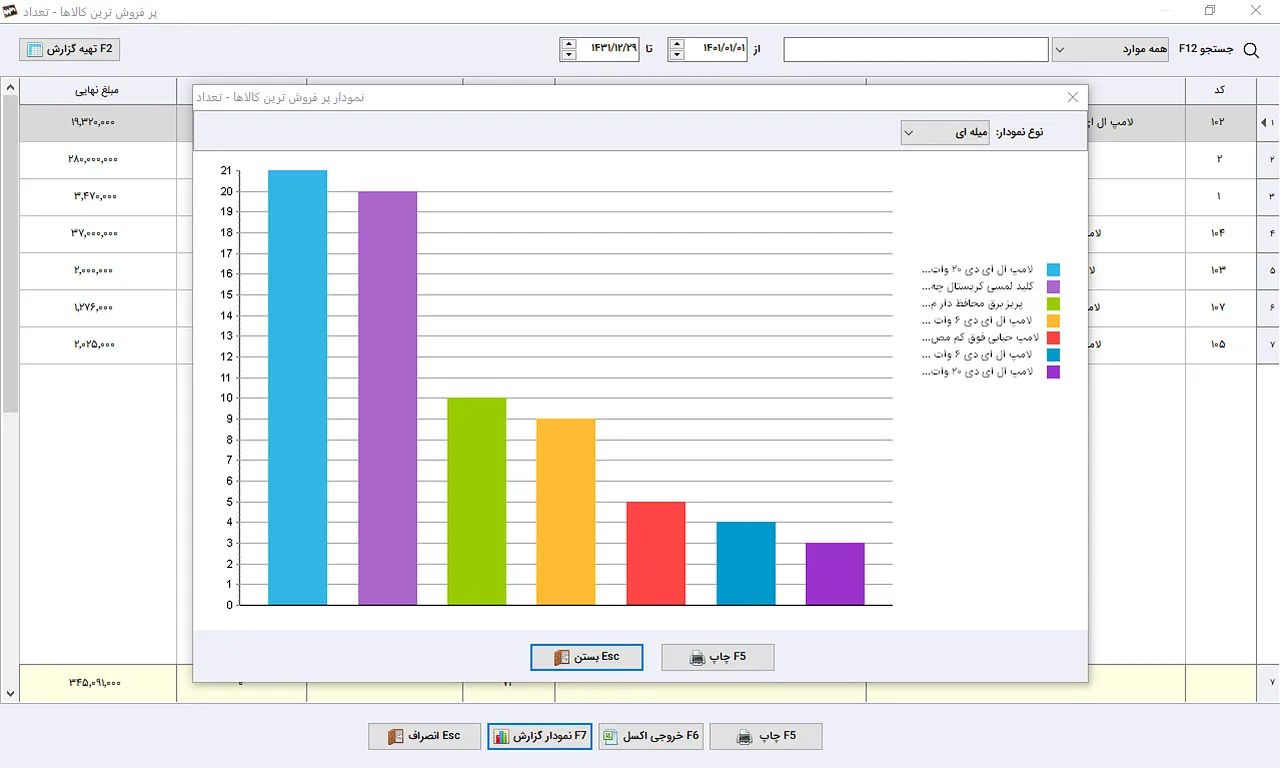1280x768 pixels.
Task: Click the green bar reaching value 10
Action: point(476,501)
